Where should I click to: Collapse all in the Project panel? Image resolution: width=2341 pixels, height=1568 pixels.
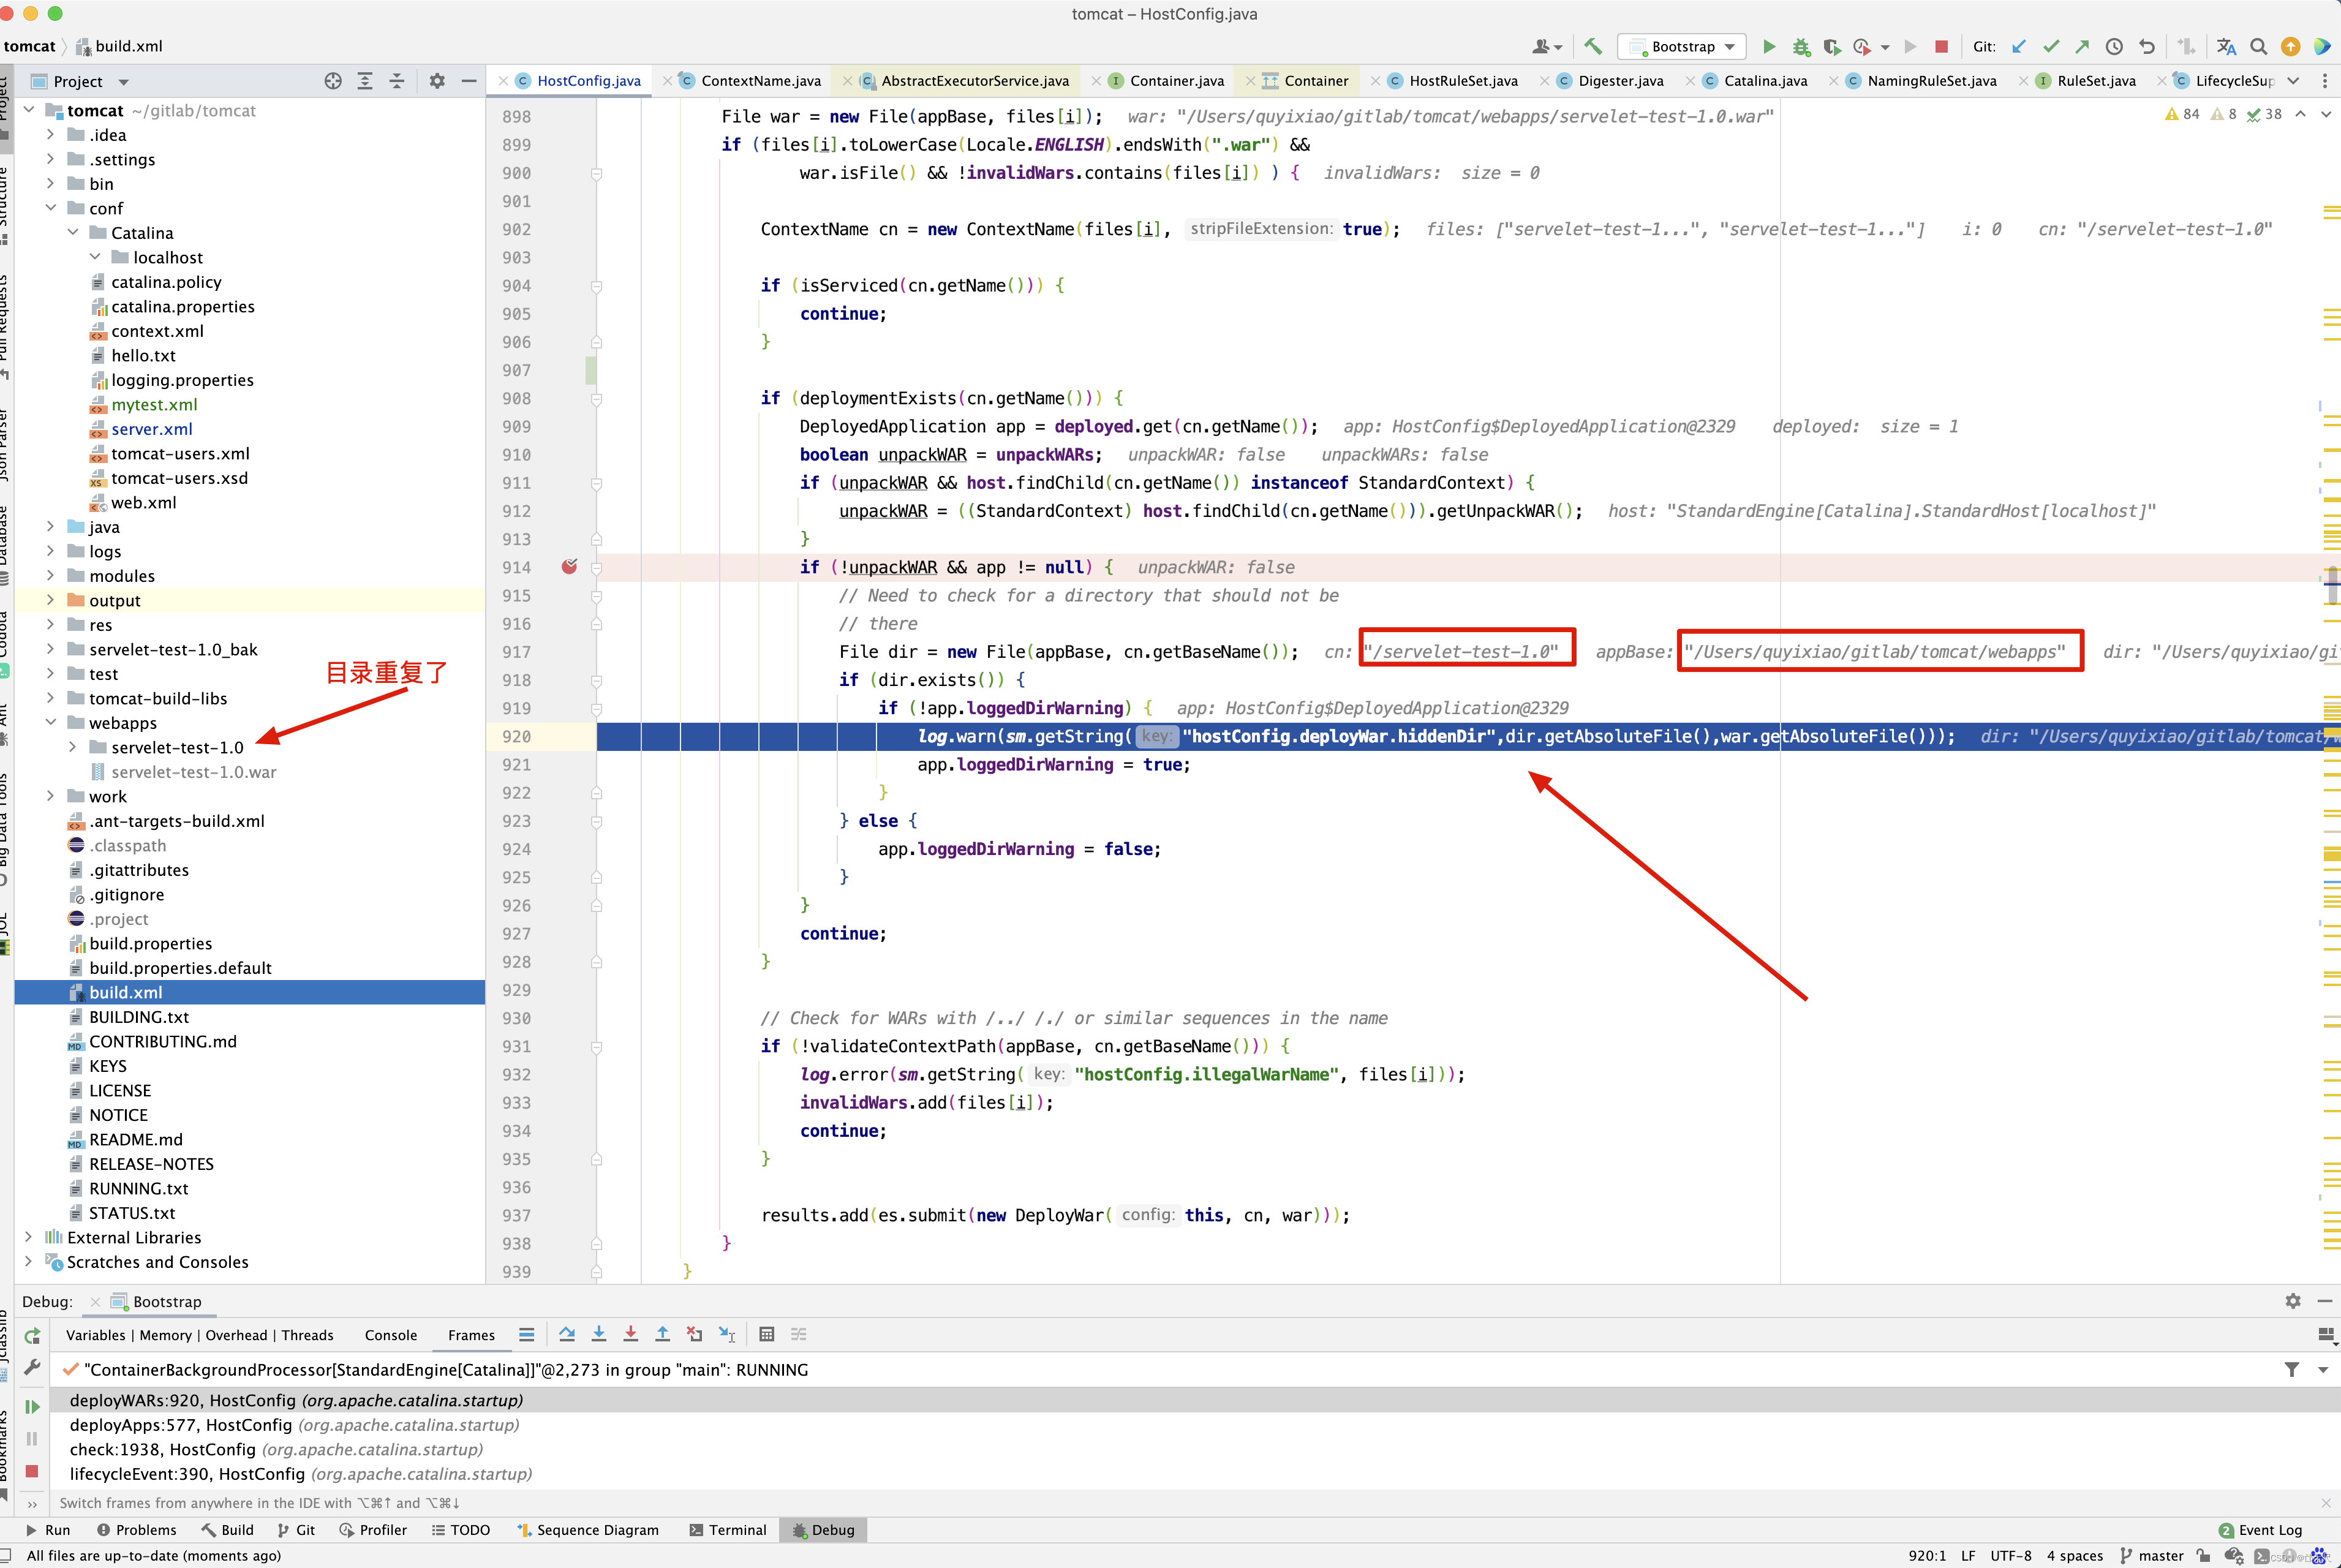397,81
